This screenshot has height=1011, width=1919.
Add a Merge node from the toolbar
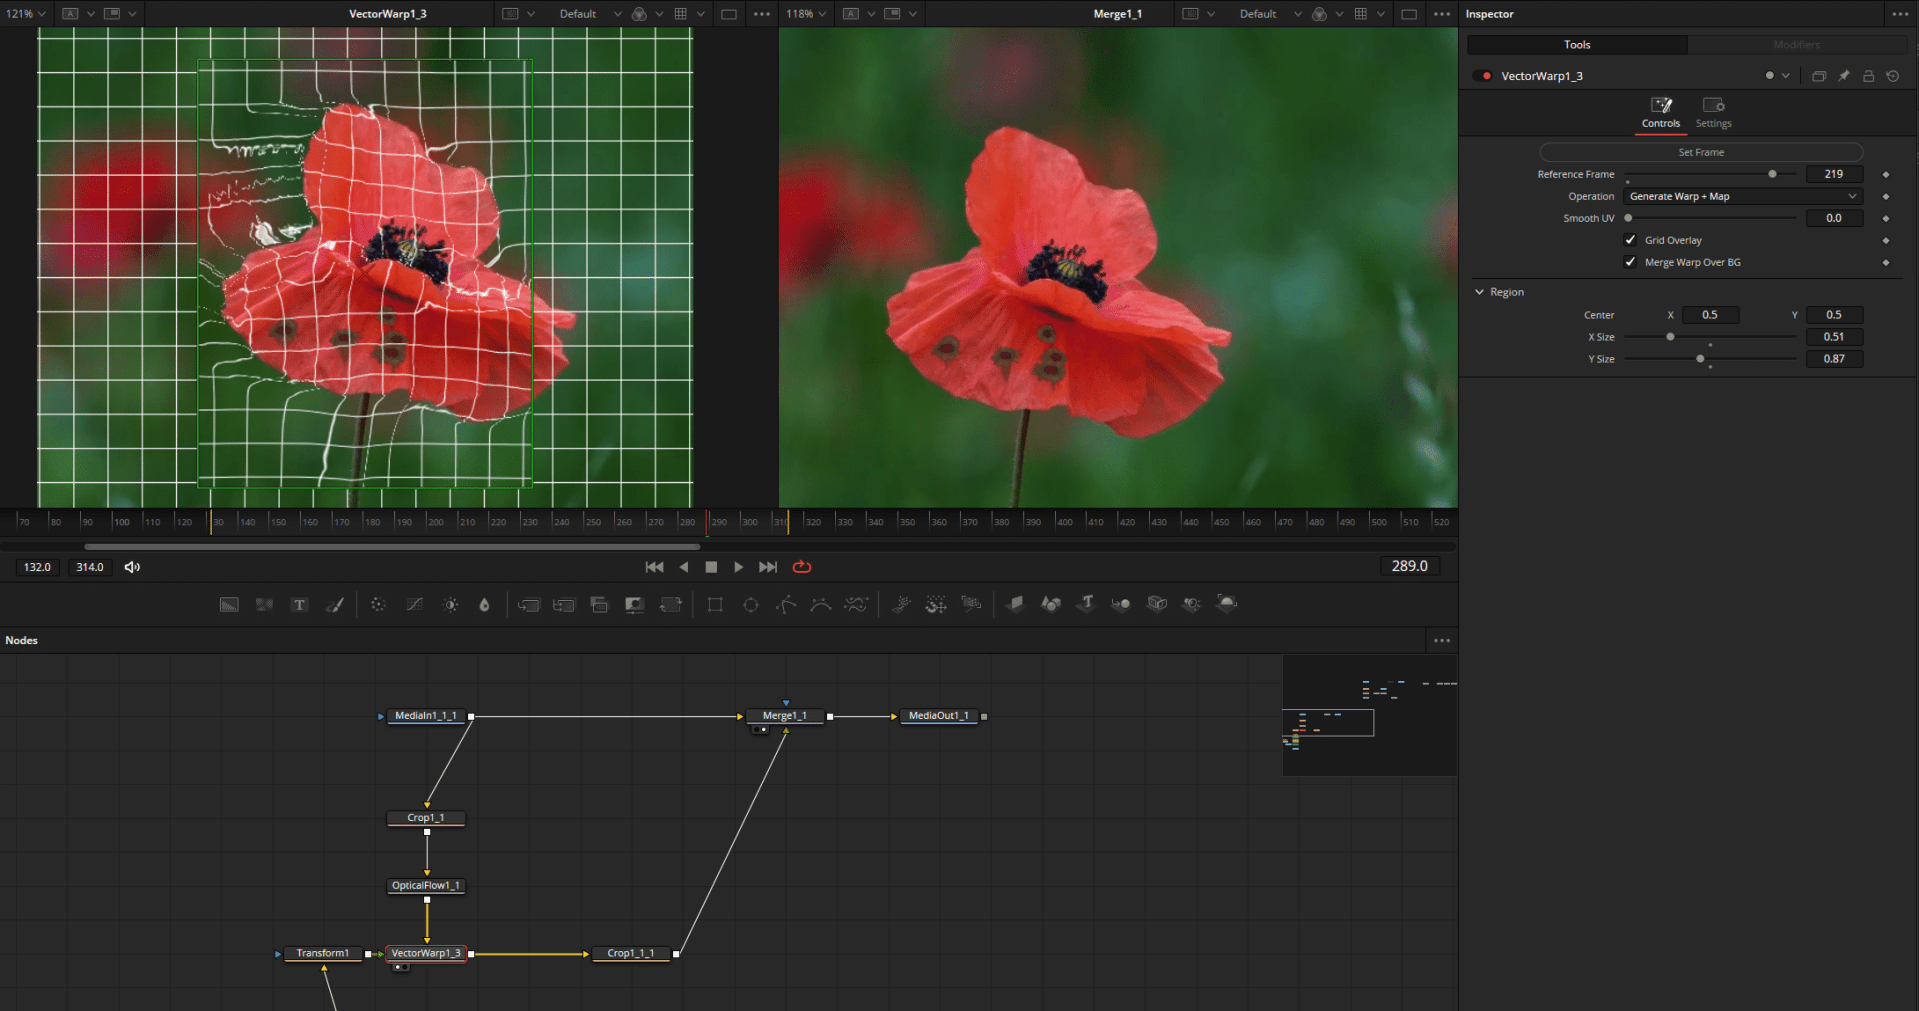tap(529, 604)
